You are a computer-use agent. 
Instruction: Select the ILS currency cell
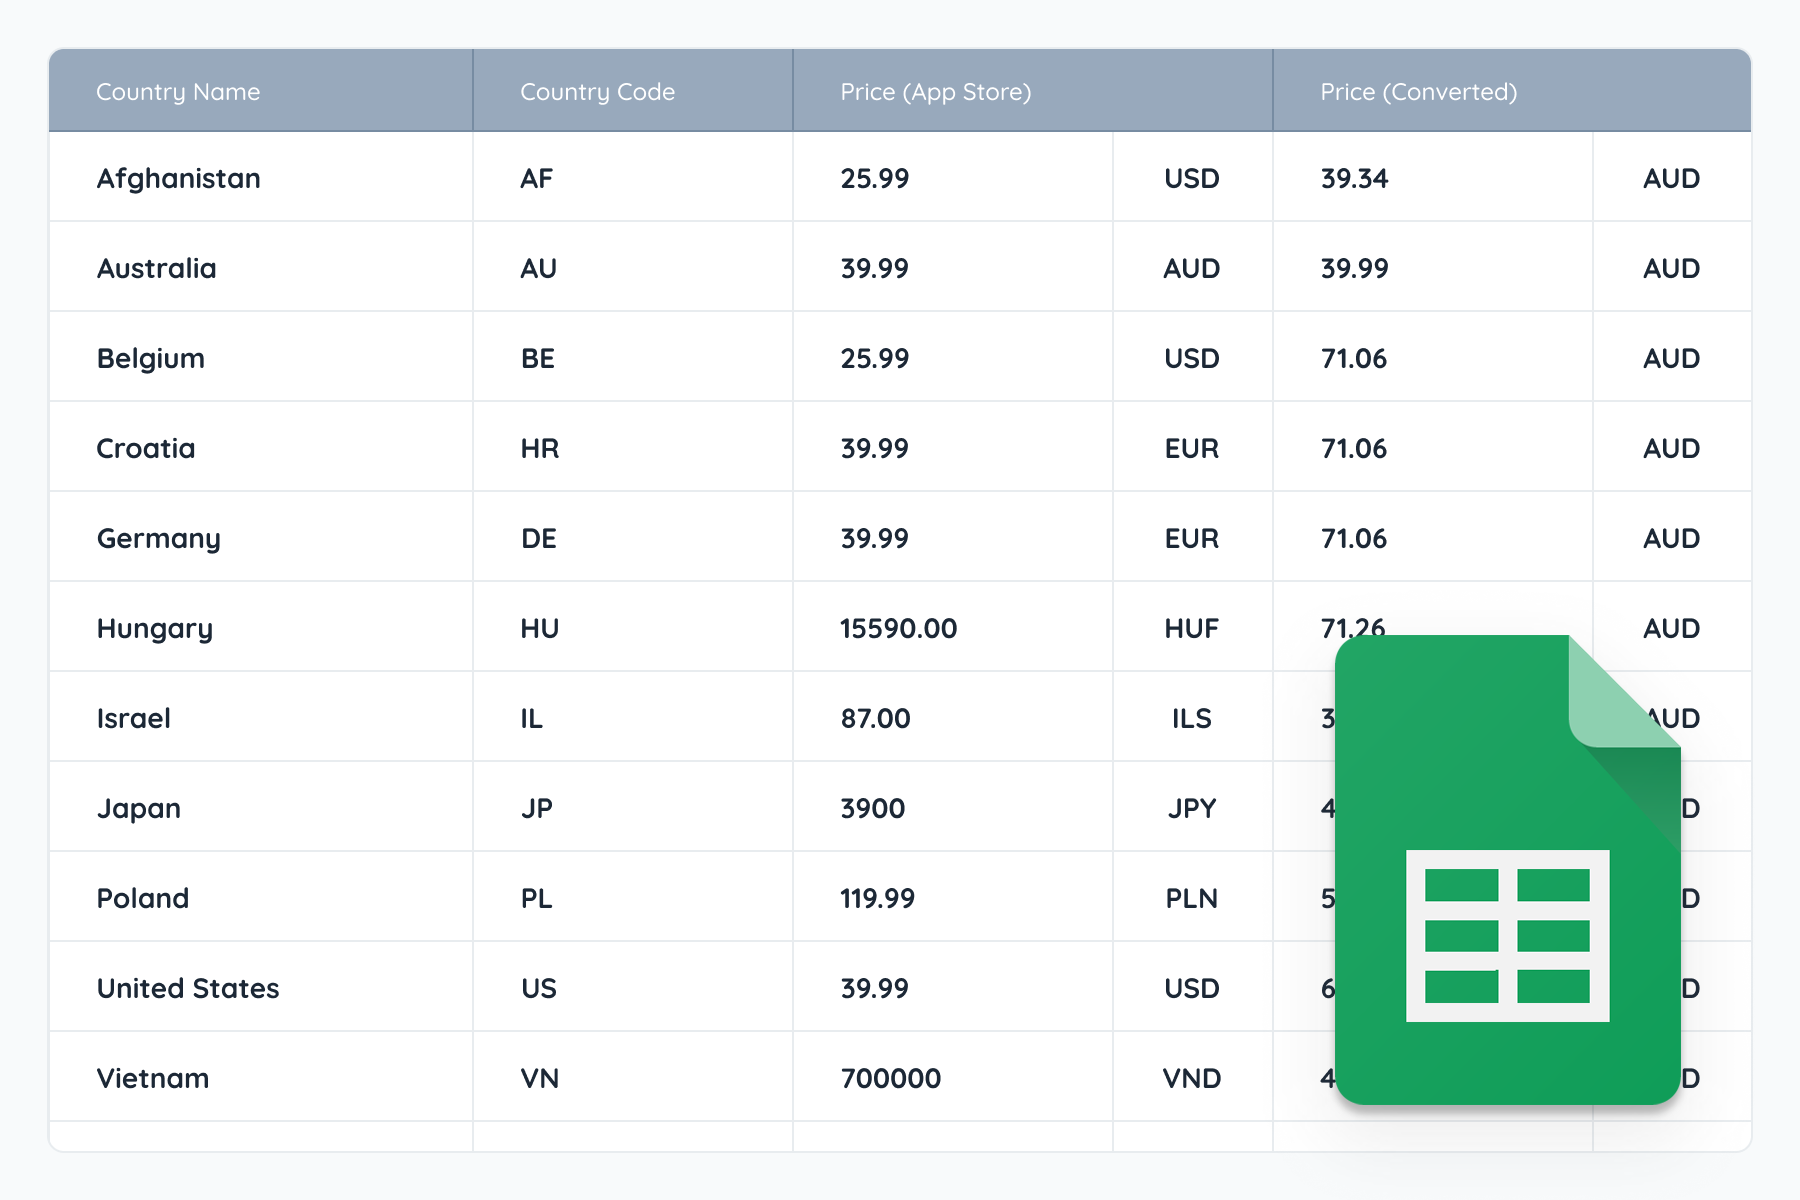point(1191,718)
